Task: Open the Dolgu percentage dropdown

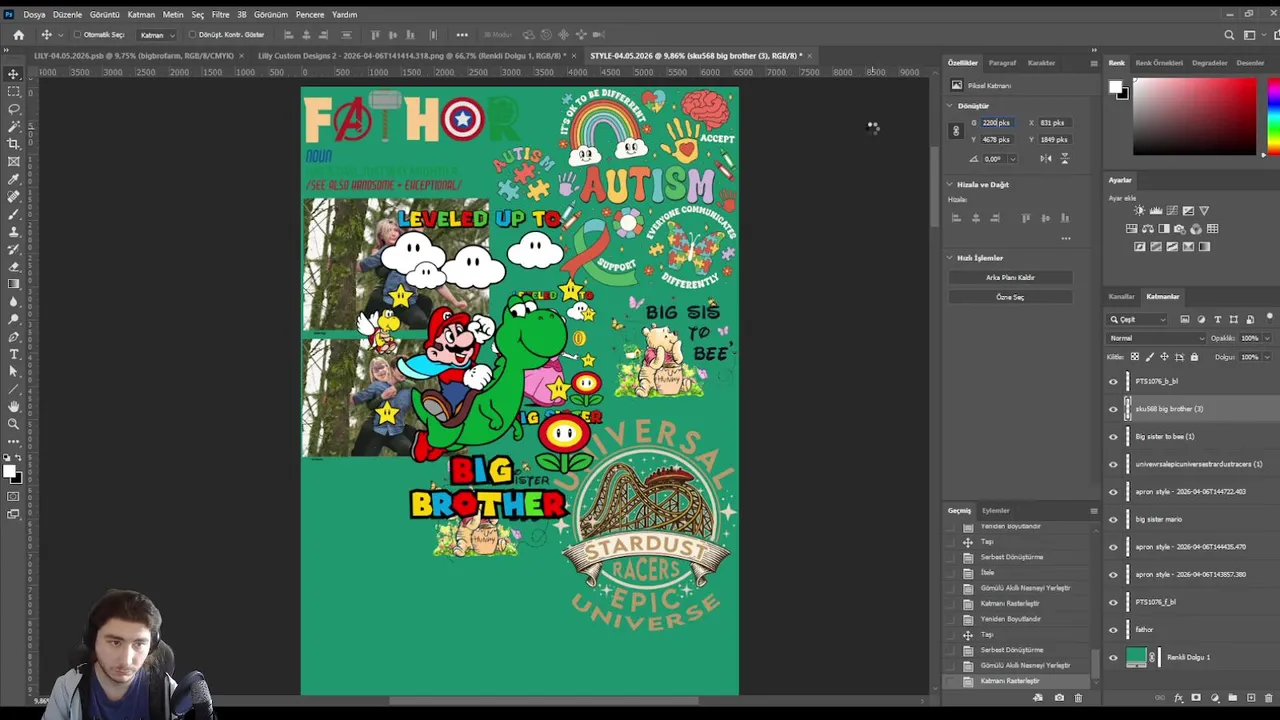Action: point(1267,357)
